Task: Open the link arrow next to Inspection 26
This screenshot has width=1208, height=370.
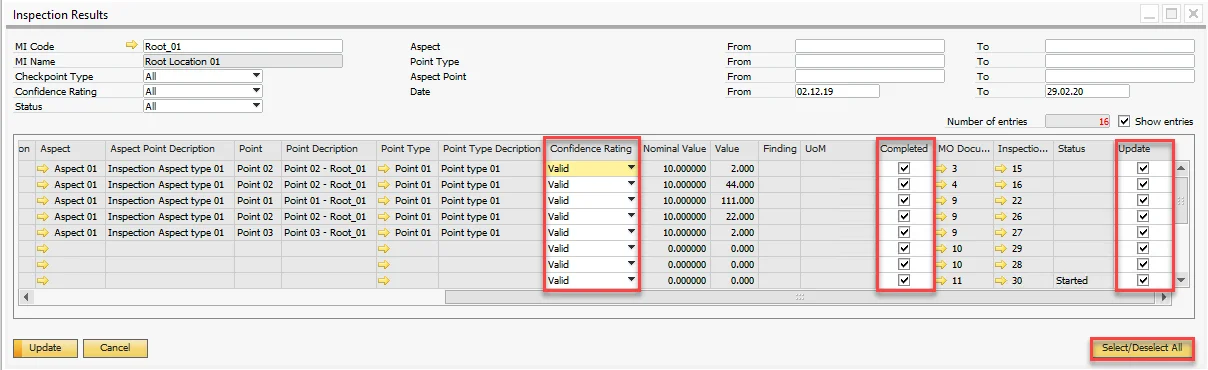Action: tap(1001, 217)
